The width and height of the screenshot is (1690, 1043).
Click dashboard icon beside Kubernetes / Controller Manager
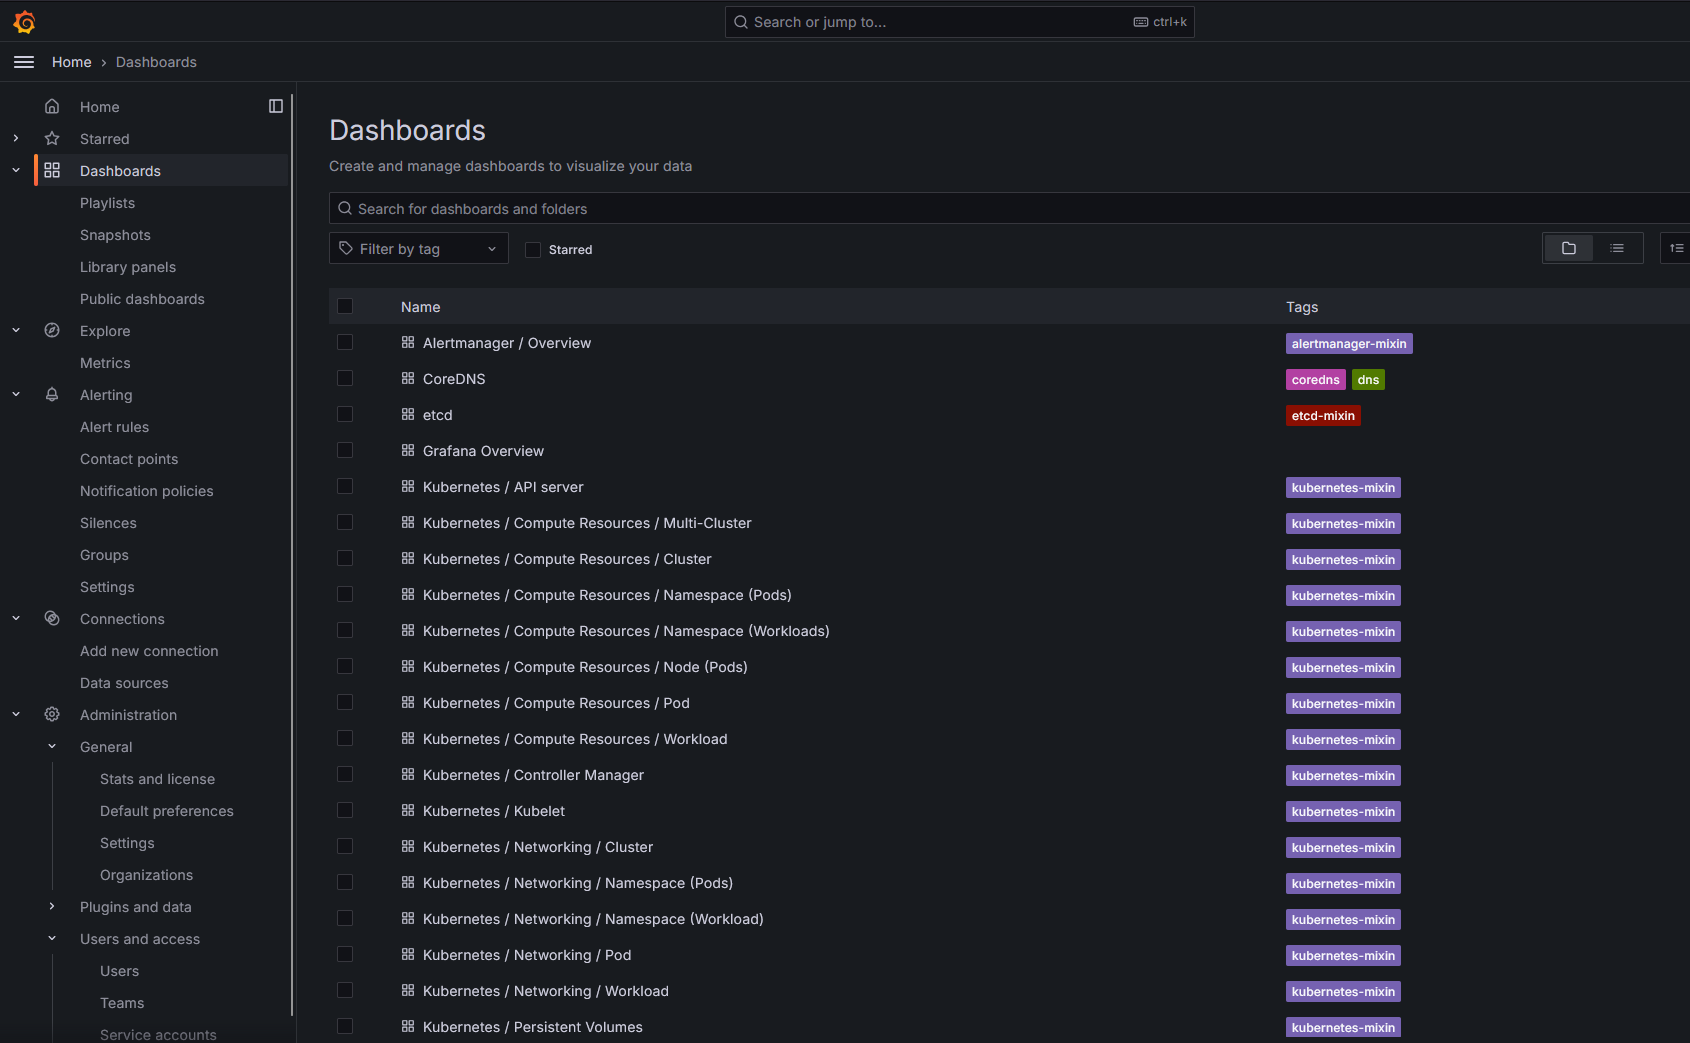(408, 774)
